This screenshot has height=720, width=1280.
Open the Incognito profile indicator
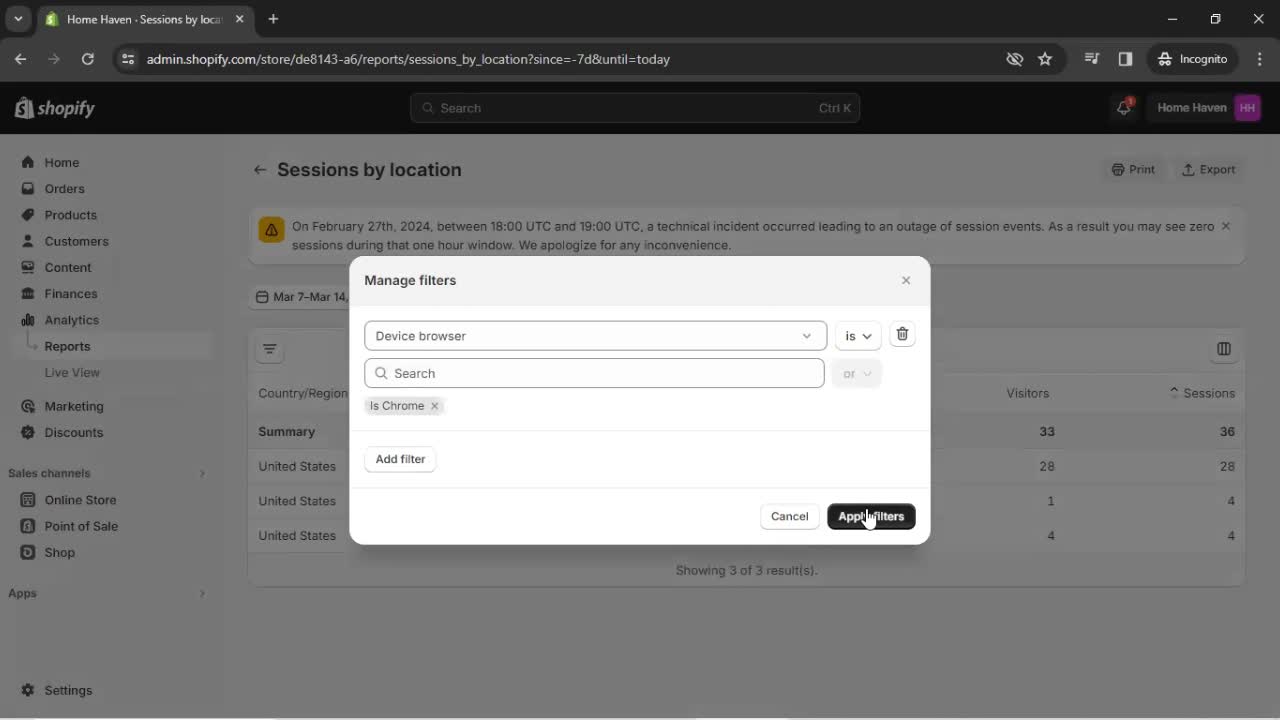tap(1192, 59)
